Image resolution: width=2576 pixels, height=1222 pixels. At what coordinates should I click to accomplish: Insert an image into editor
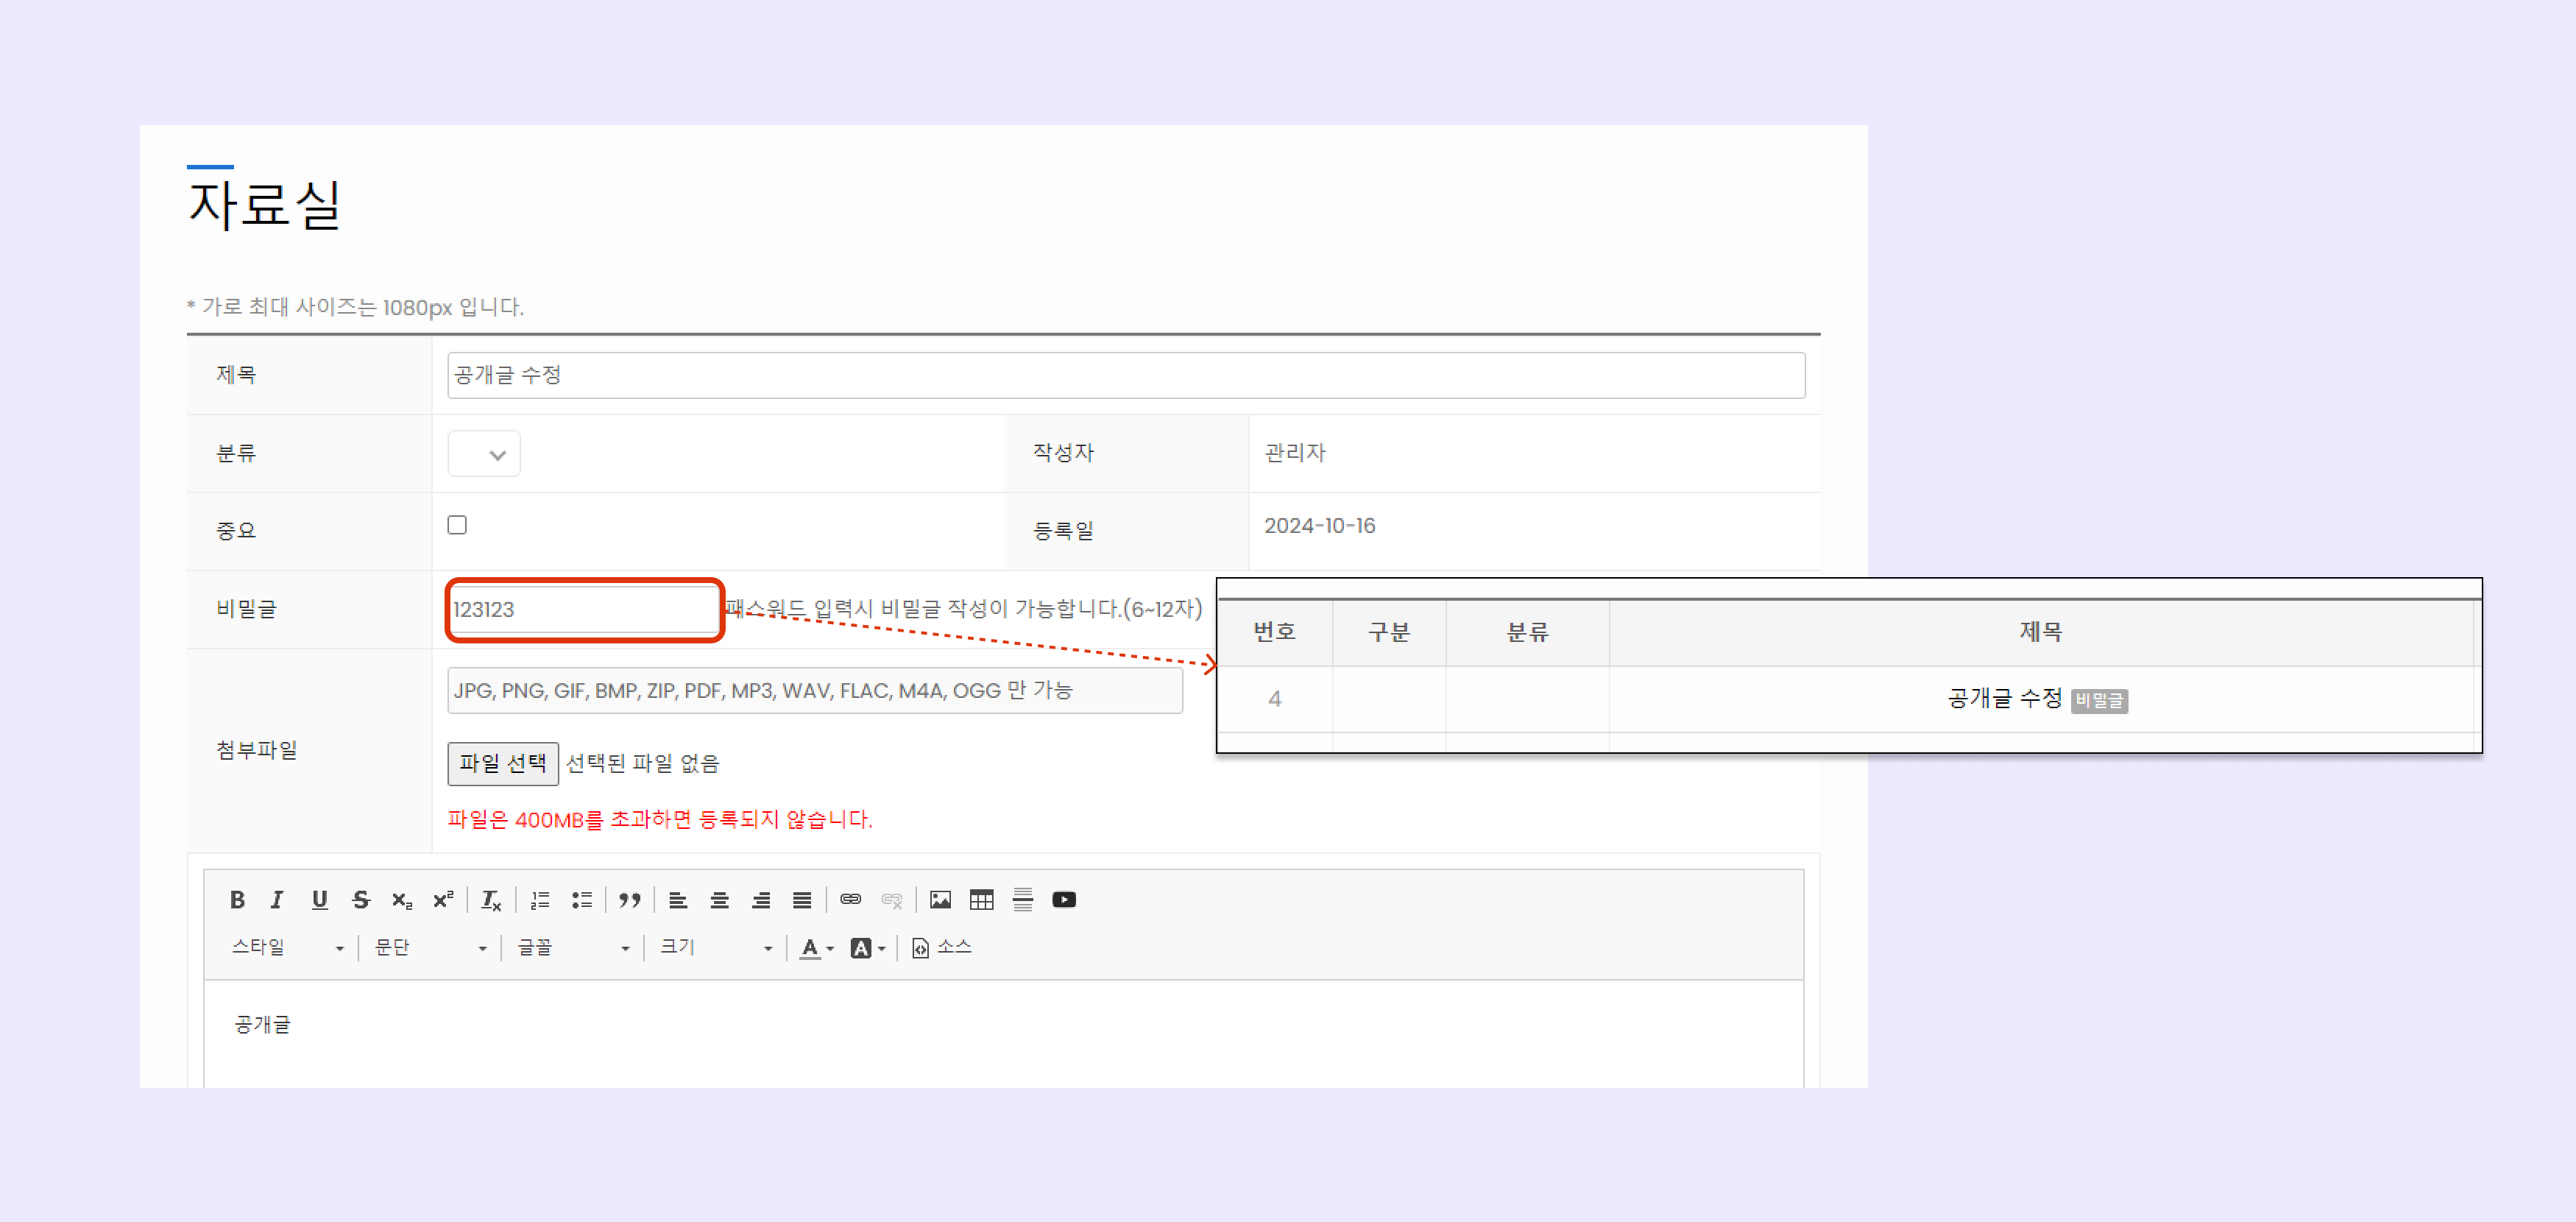(x=940, y=900)
